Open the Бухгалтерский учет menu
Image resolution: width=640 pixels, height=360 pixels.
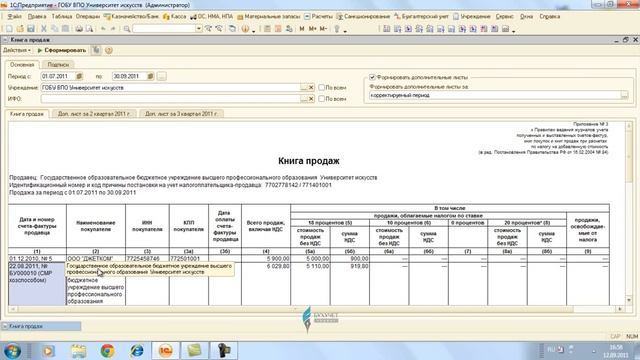pos(422,17)
